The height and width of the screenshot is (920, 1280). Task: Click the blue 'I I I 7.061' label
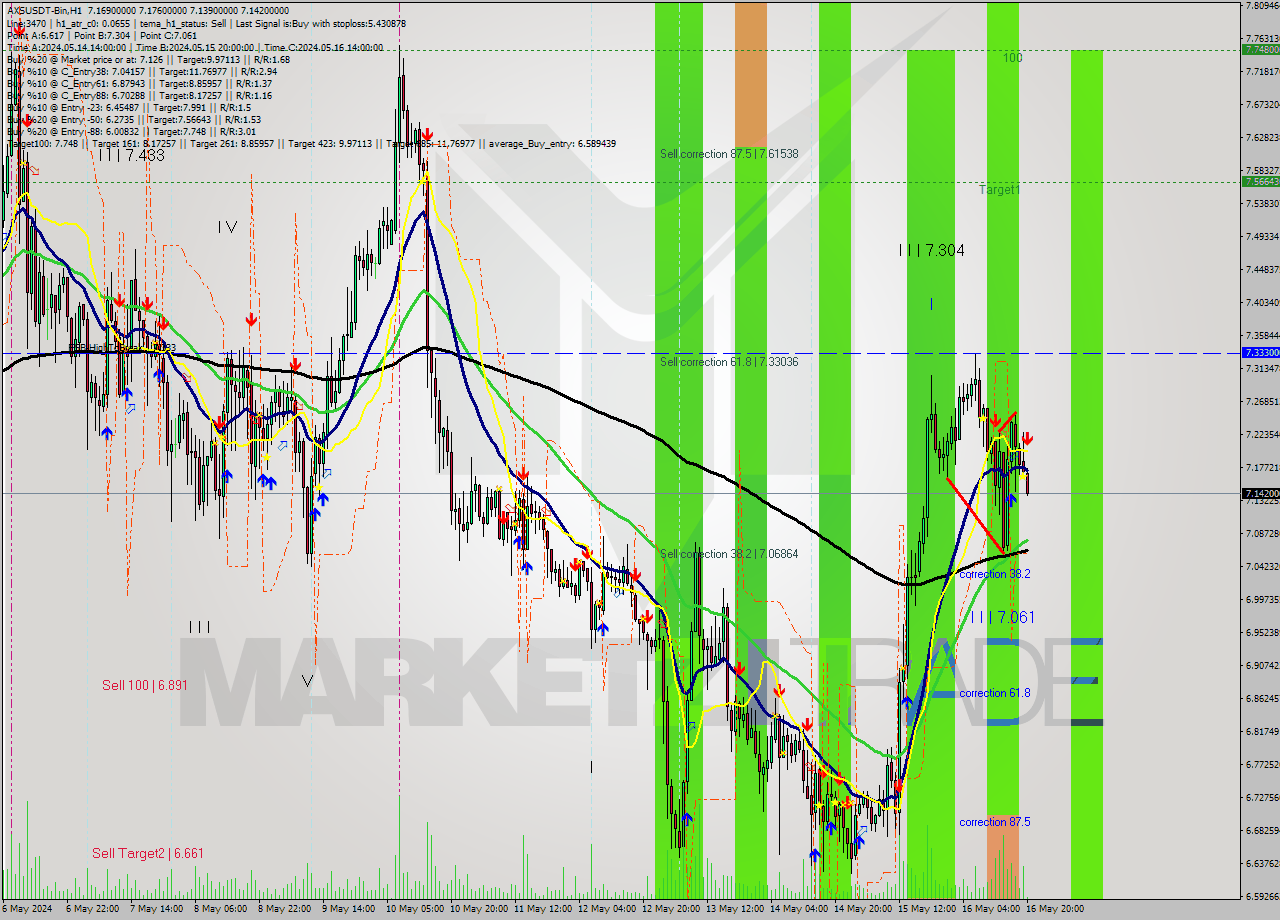coord(1002,617)
